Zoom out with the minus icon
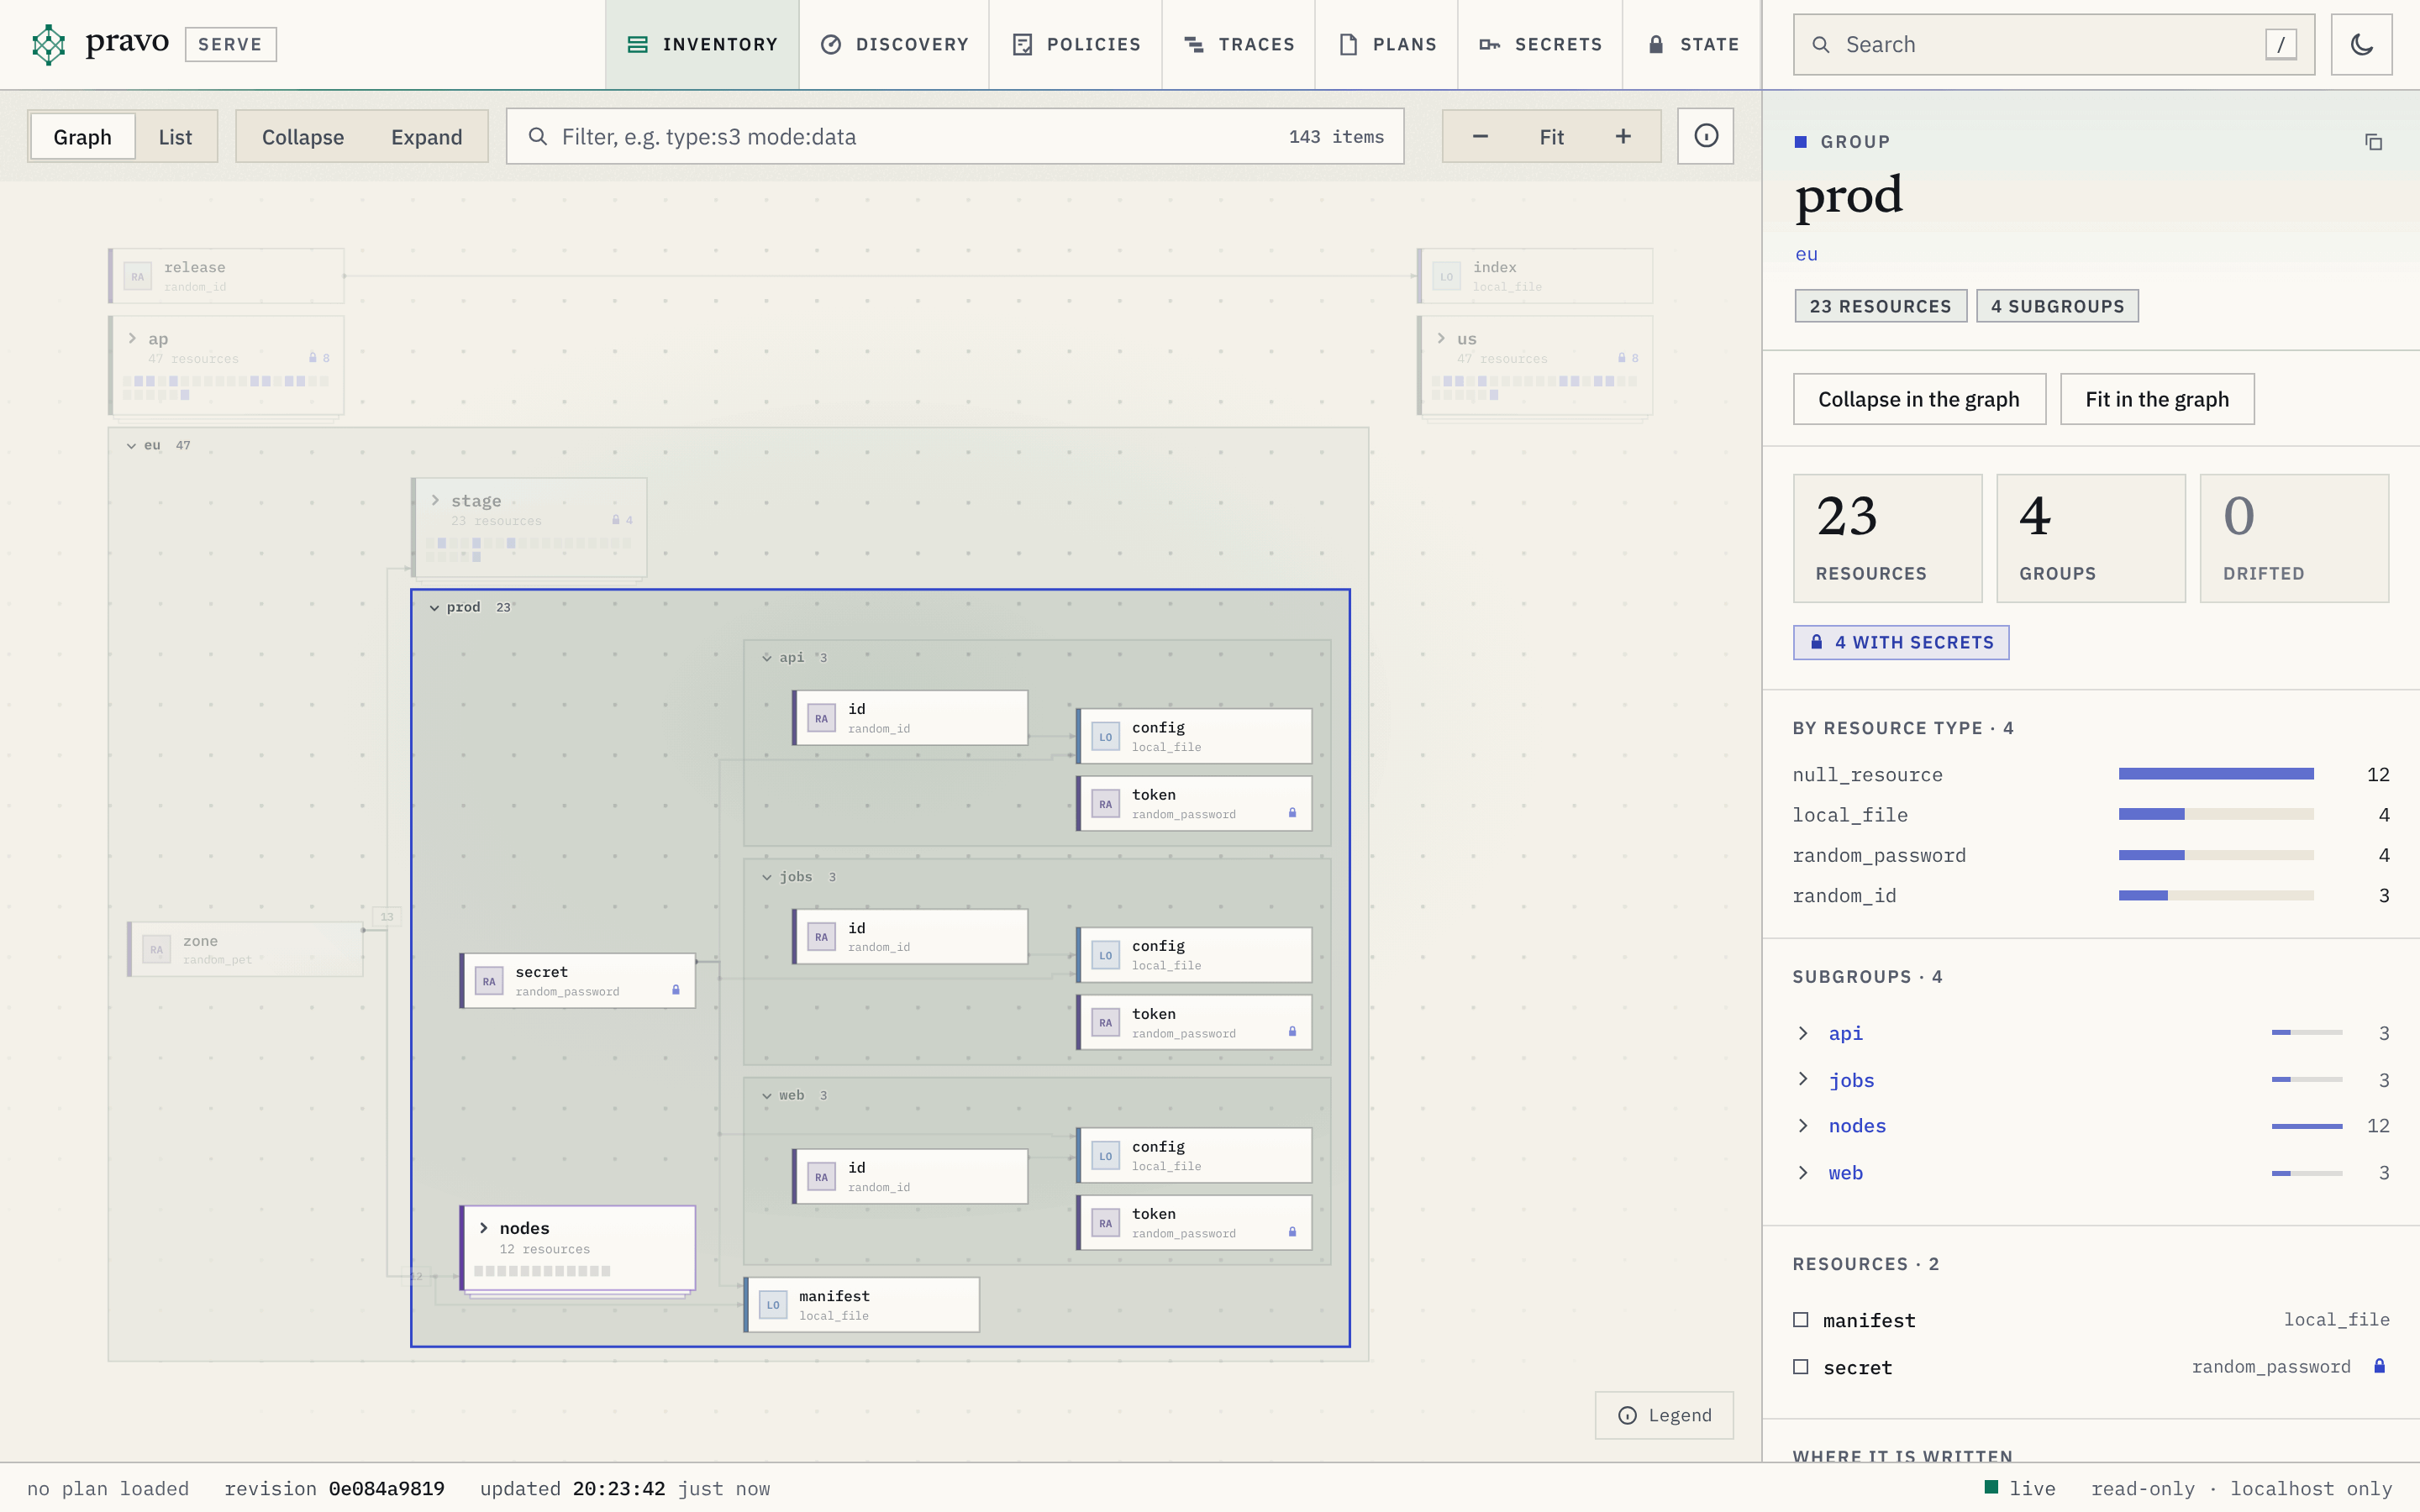This screenshot has height=1512, width=2420. pyautogui.click(x=1480, y=136)
